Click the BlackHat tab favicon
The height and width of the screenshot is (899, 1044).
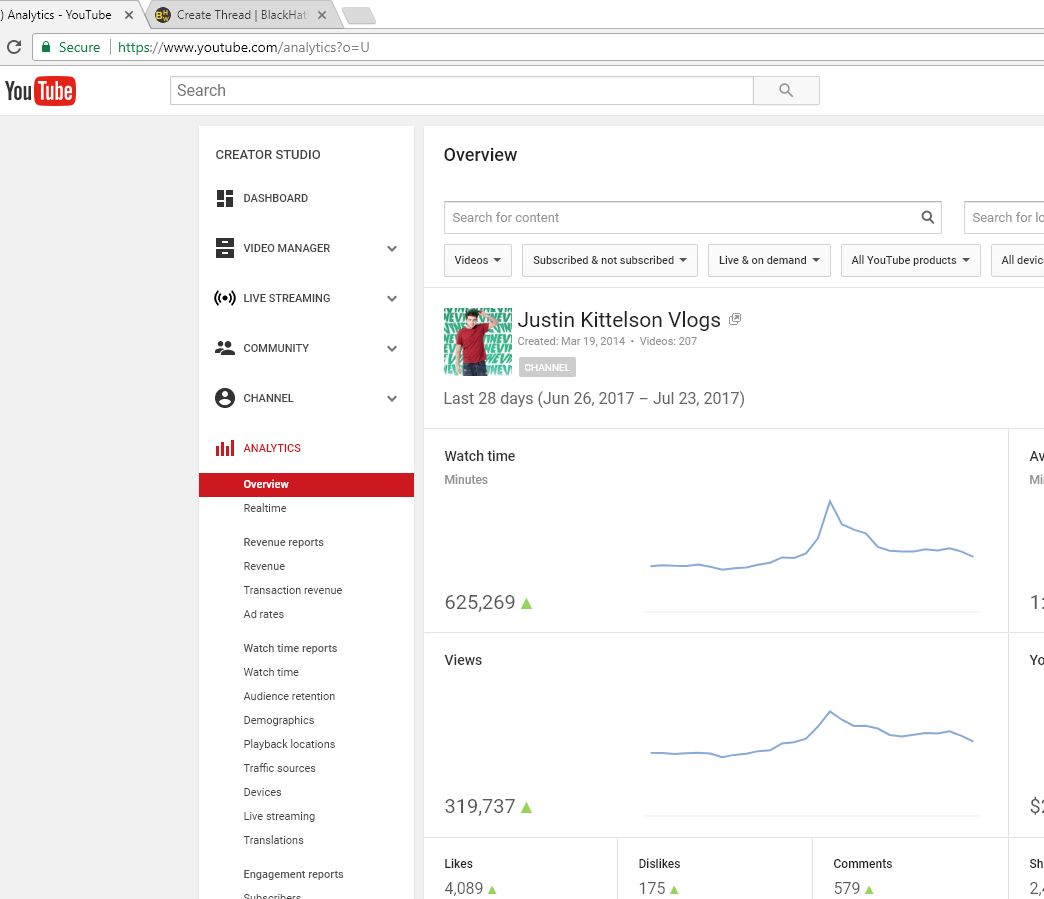[162, 15]
